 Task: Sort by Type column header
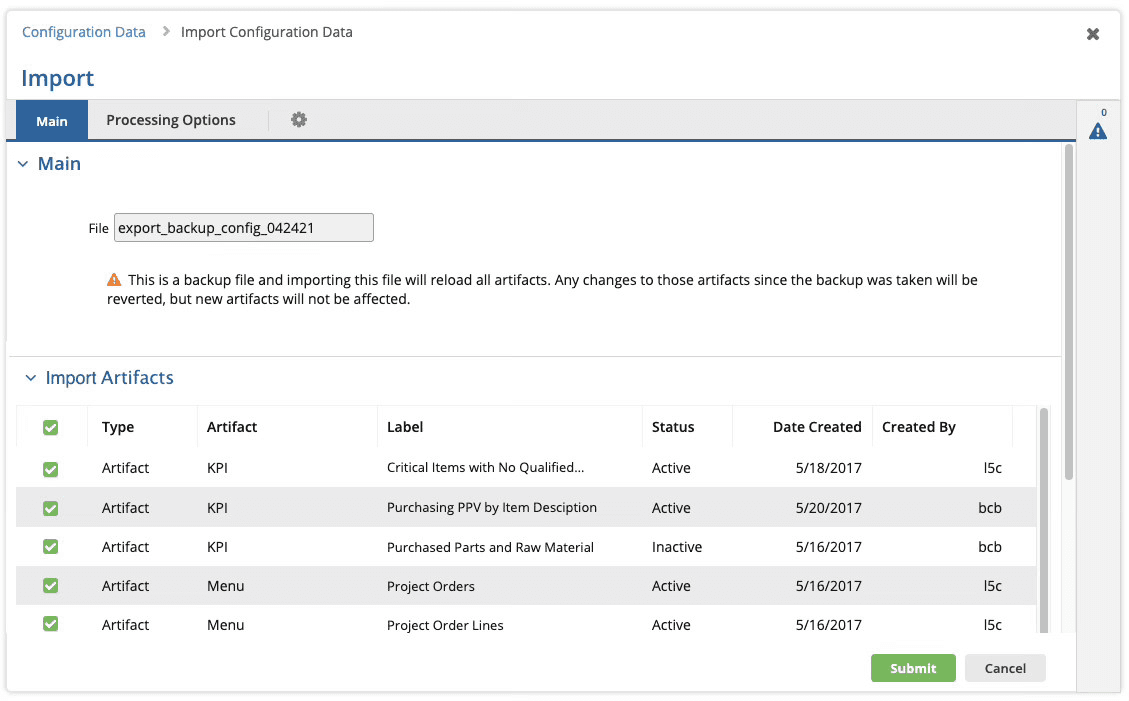(x=118, y=427)
